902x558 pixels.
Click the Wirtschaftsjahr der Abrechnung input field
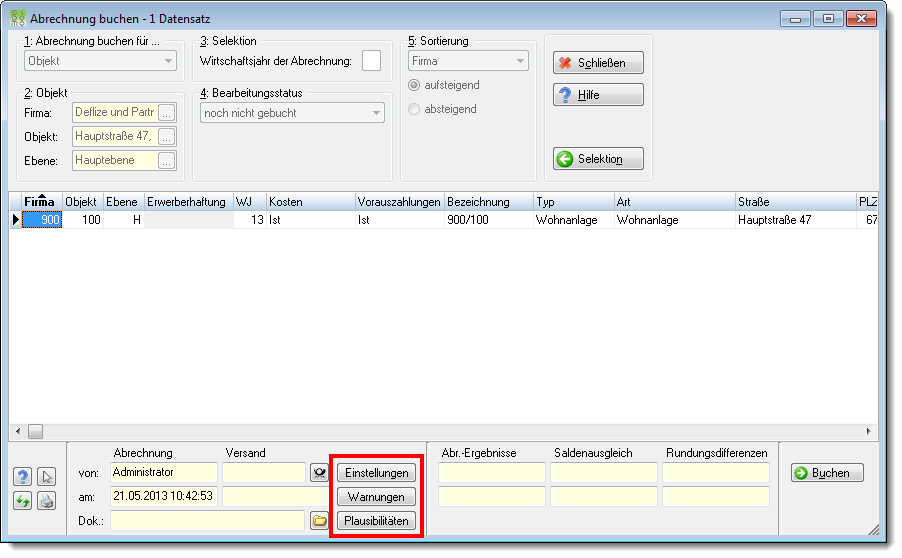(372, 61)
